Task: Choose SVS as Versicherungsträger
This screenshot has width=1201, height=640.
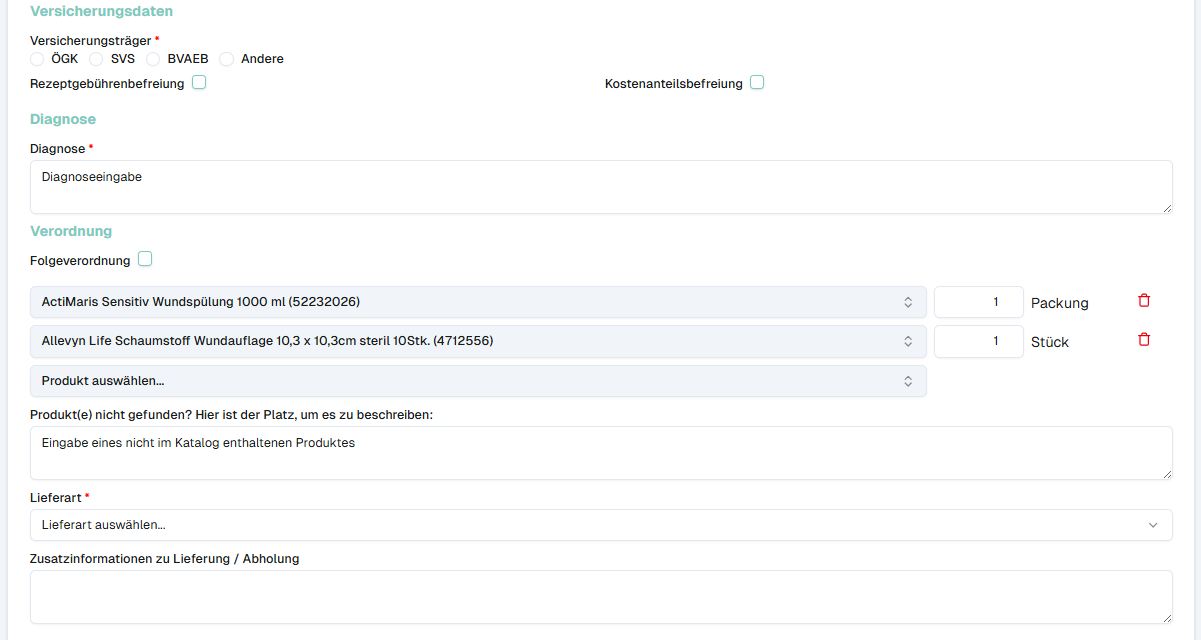Action: (96, 59)
